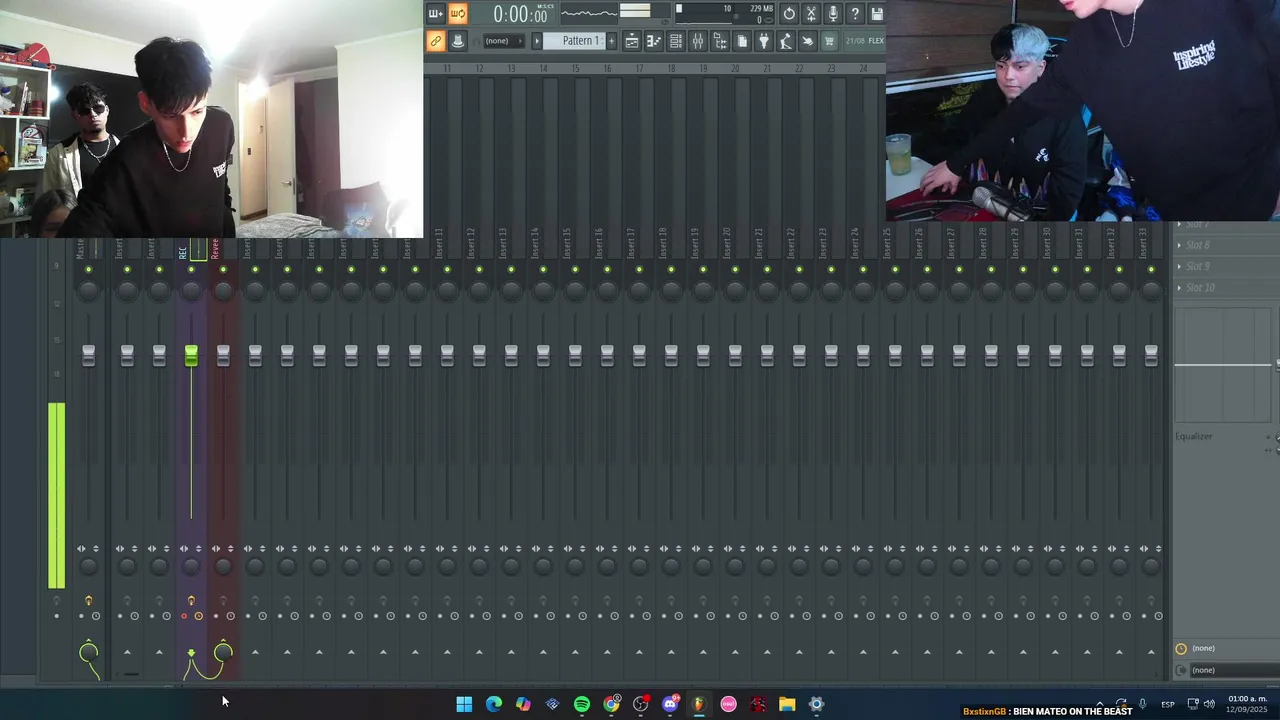This screenshot has width=1280, height=720.
Task: Click playlist timeline bar 16 marker
Action: click(607, 68)
